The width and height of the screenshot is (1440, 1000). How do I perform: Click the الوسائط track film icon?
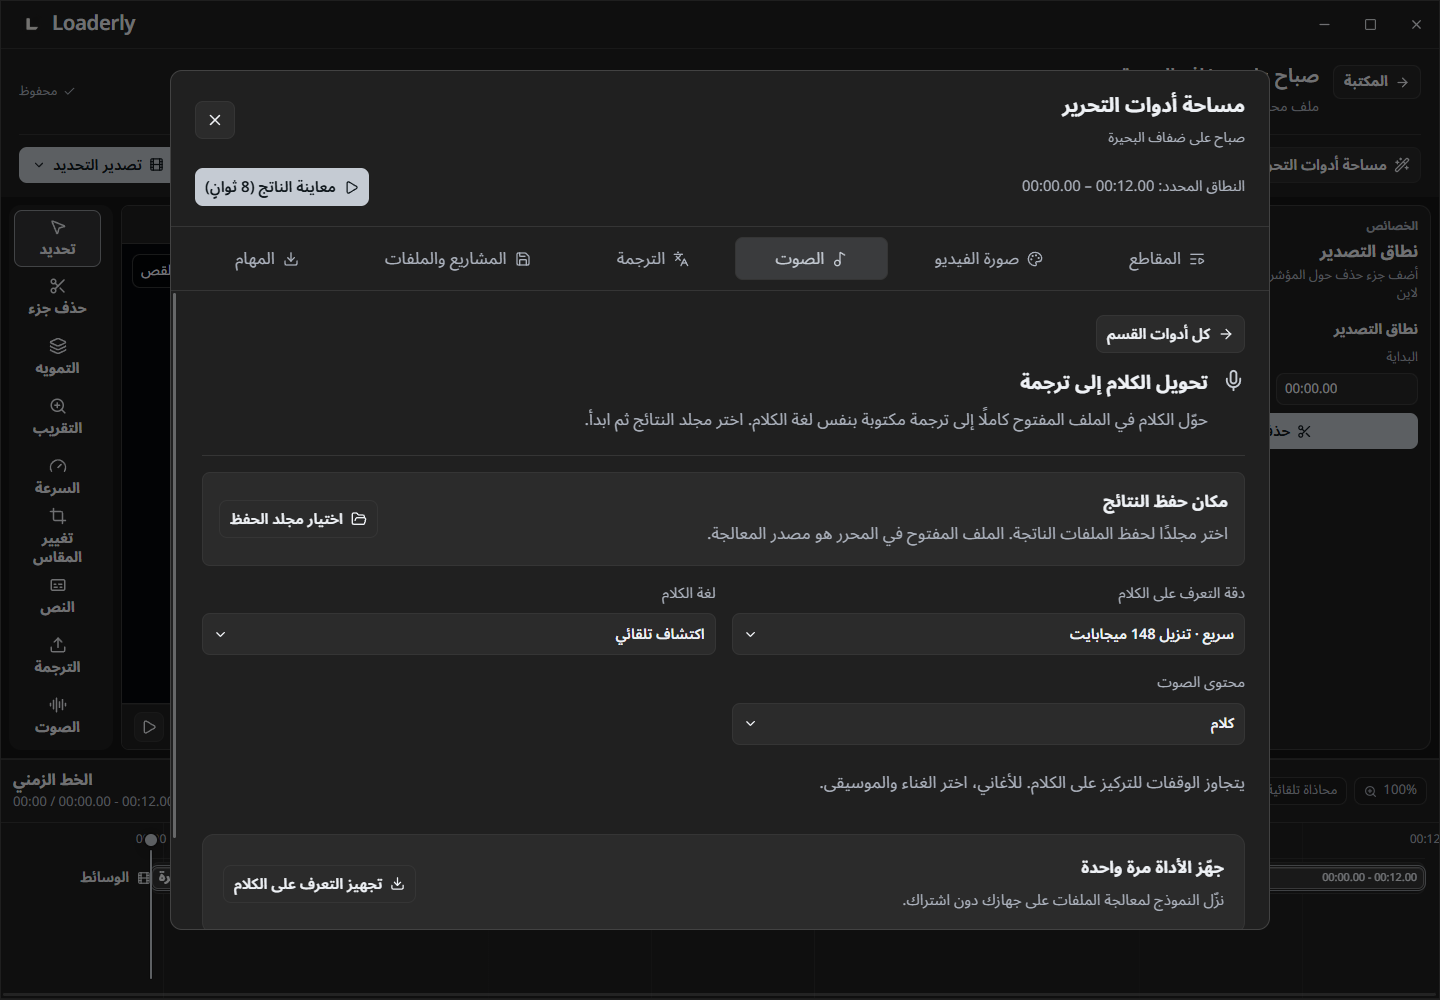pyautogui.click(x=144, y=877)
